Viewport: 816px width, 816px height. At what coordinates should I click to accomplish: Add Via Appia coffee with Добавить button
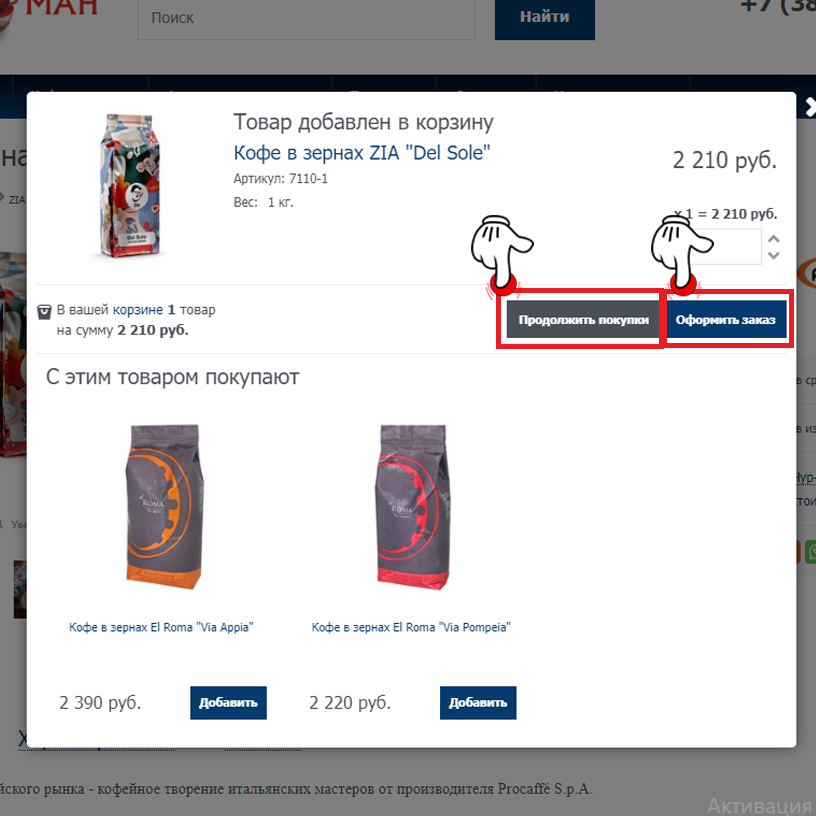[228, 703]
